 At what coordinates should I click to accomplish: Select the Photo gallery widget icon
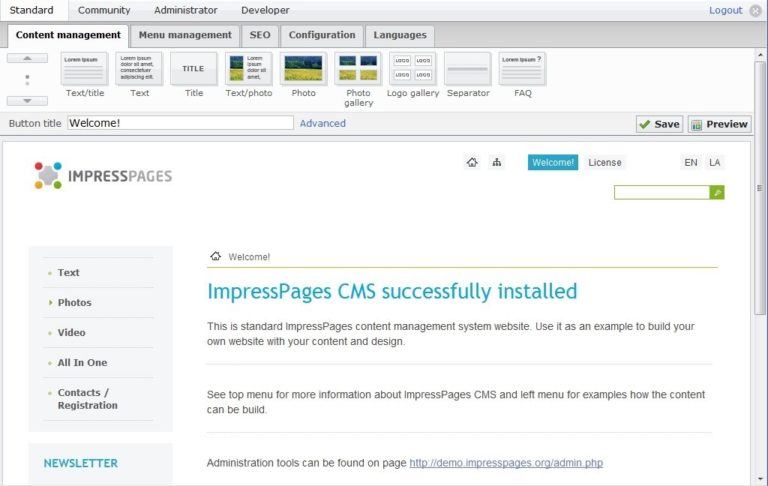coord(358,69)
